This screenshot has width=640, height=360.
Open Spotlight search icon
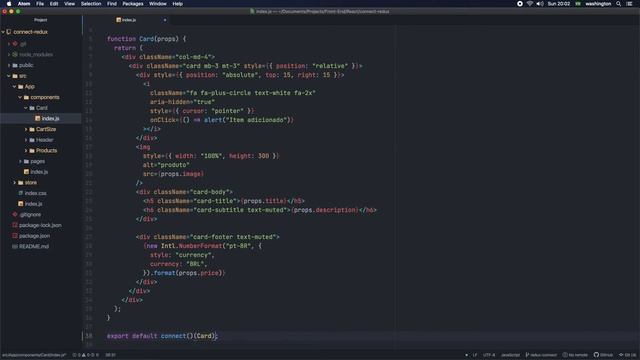pos(619,4)
